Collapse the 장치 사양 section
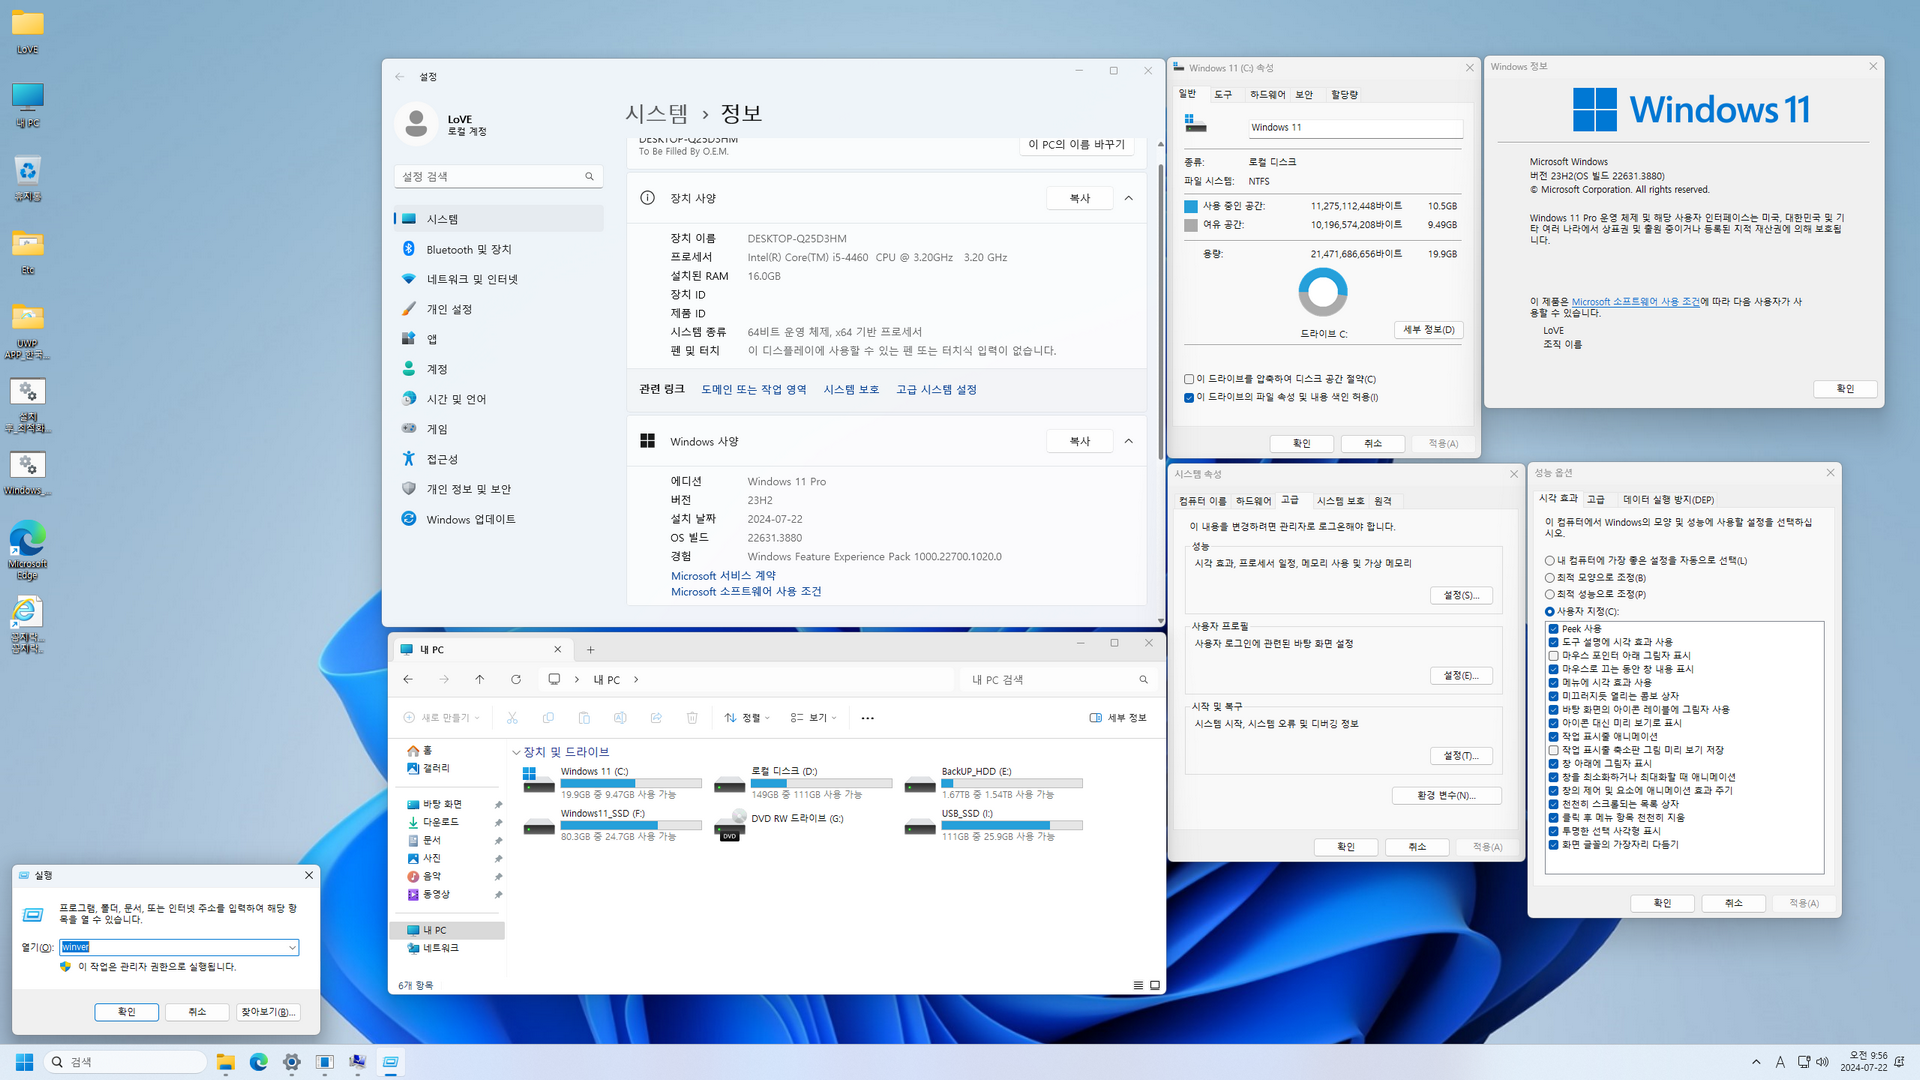This screenshot has height=1080, width=1920. coord(1128,199)
